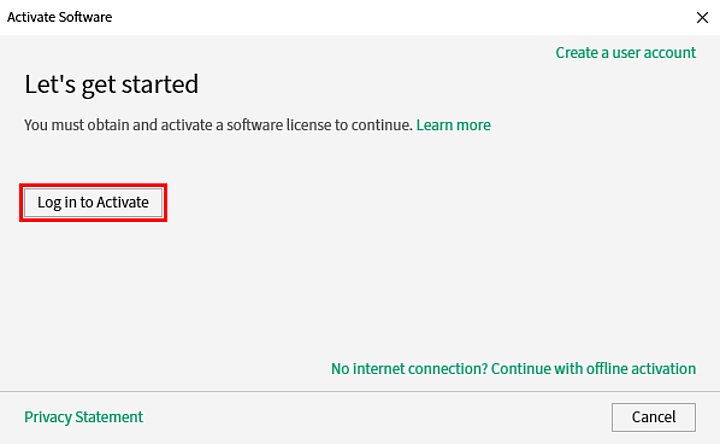Click the Activate Software title bar text
The image size is (720, 444).
60,17
